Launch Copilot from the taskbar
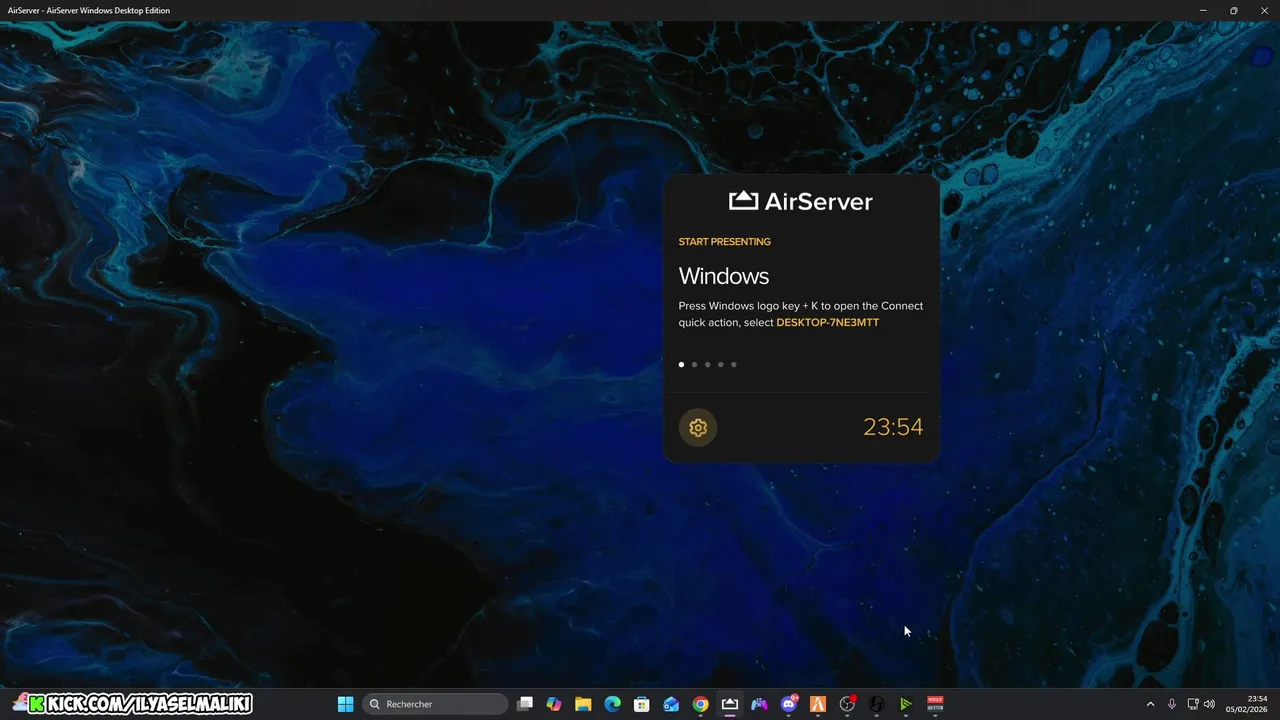The image size is (1280, 720). (x=554, y=704)
